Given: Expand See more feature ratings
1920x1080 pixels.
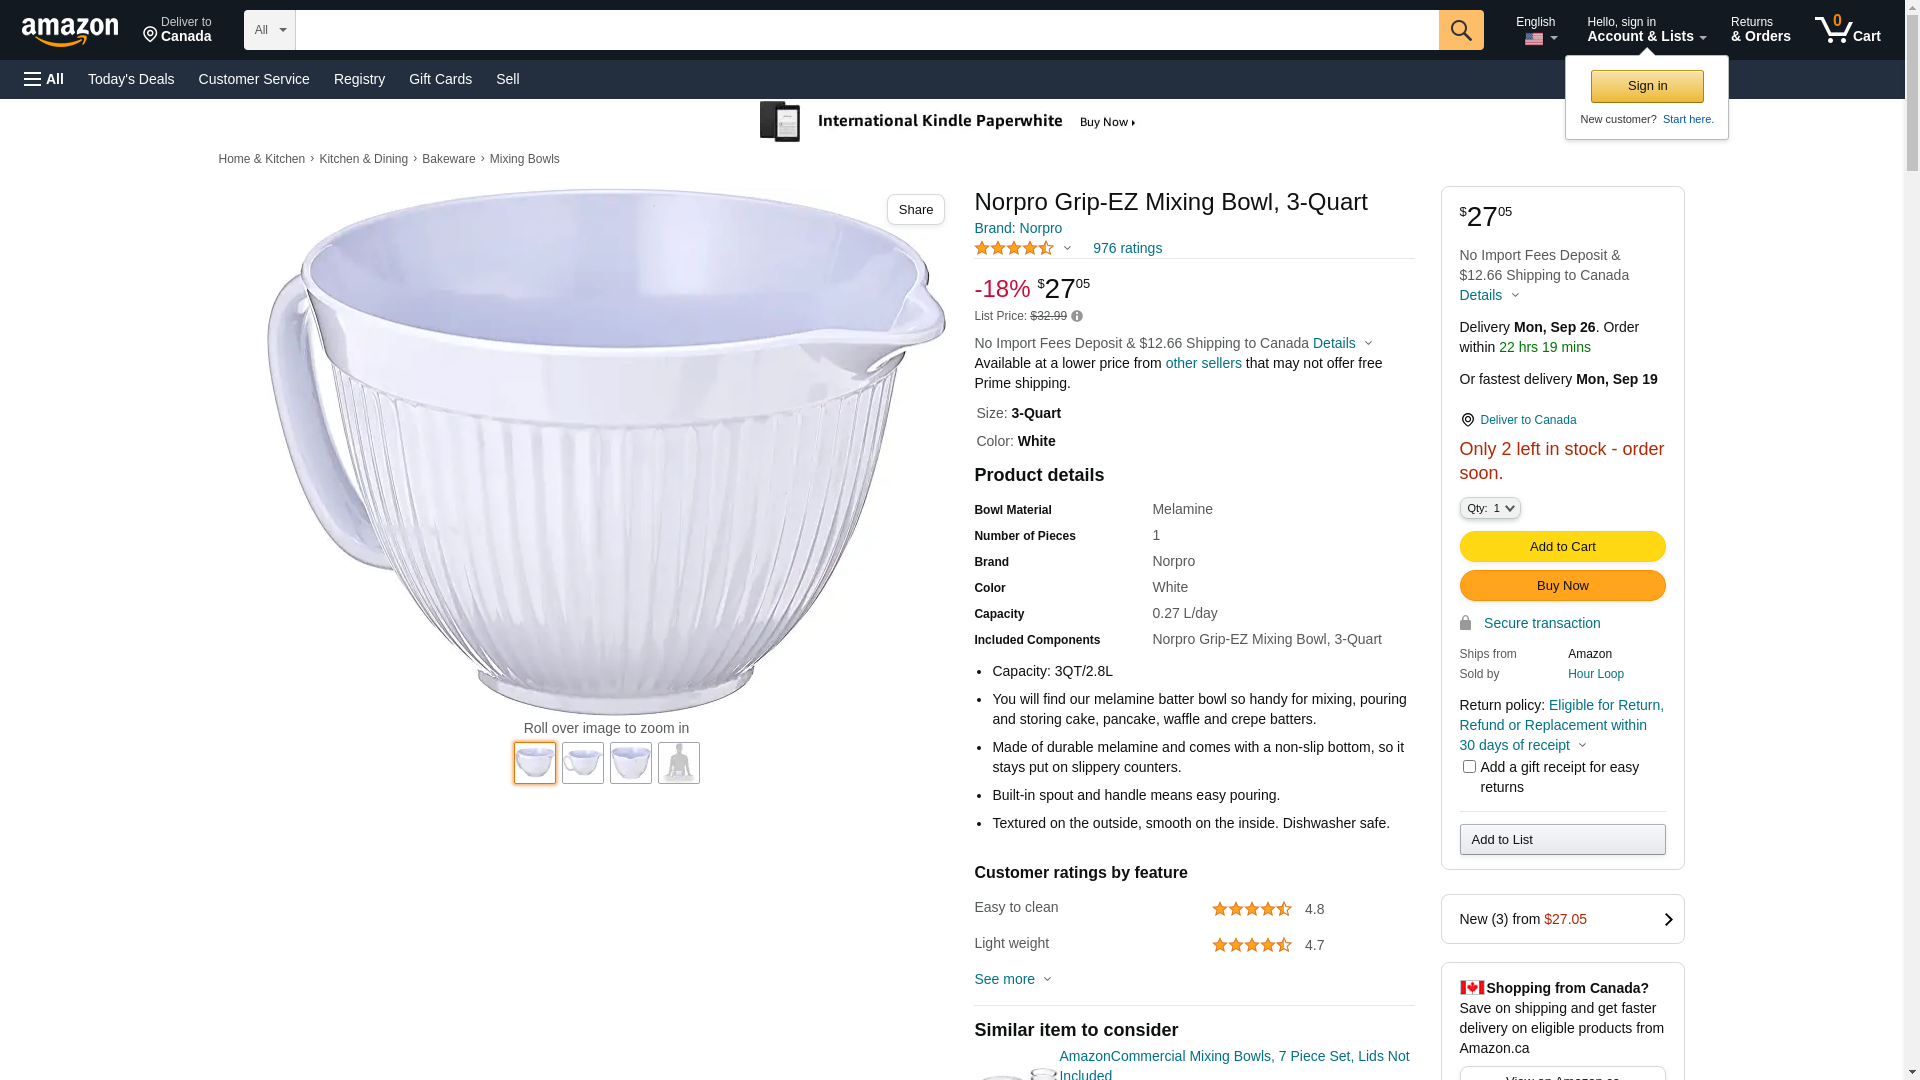Looking at the screenshot, I should (1012, 979).
